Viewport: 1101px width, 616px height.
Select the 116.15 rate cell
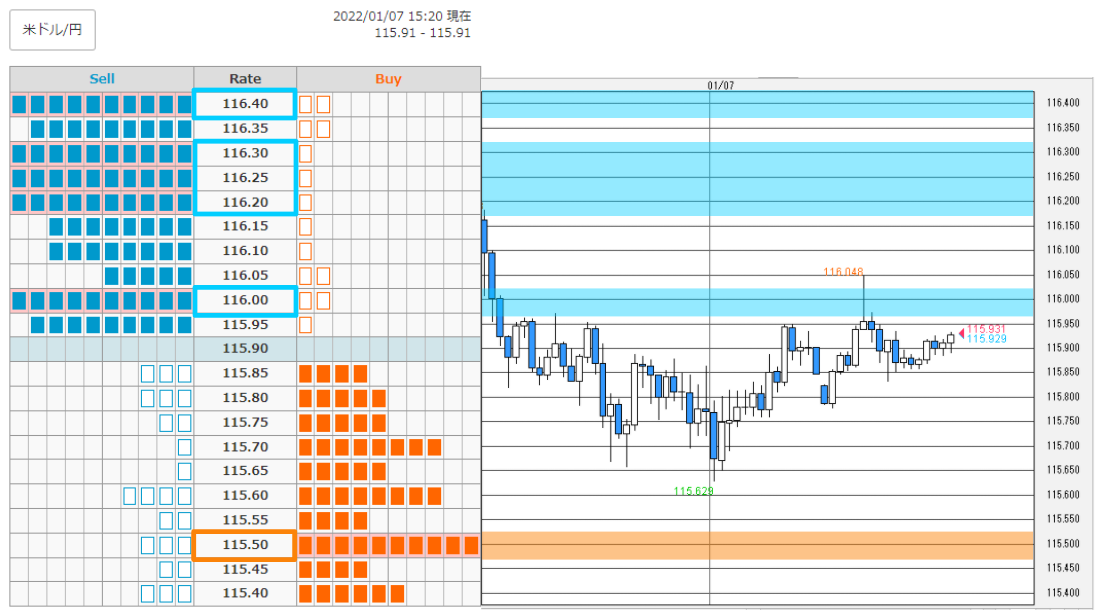245,226
